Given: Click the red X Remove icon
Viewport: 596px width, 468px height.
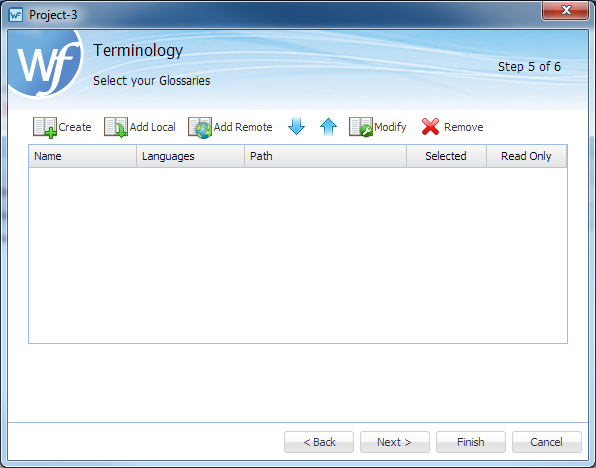Looking at the screenshot, I should (x=430, y=127).
